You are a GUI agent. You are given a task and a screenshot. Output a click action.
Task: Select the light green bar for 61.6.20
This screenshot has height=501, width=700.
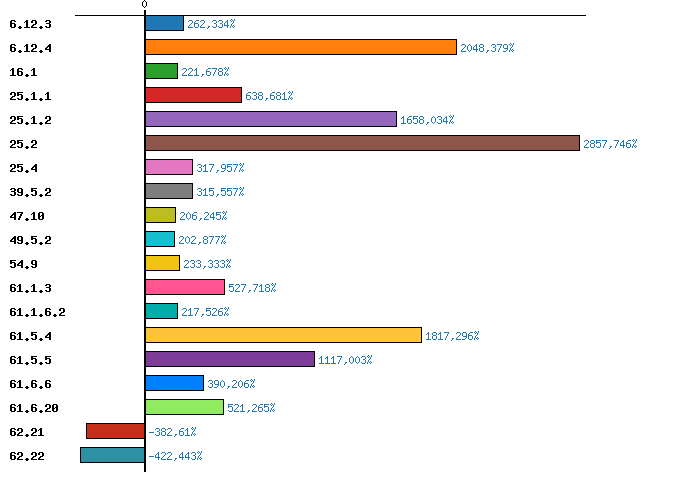point(184,407)
